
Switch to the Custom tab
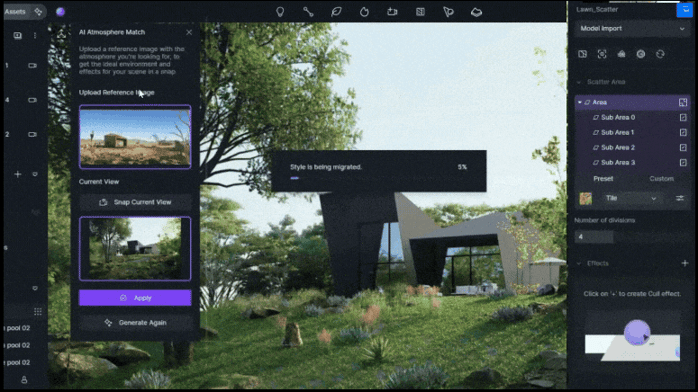(x=661, y=178)
